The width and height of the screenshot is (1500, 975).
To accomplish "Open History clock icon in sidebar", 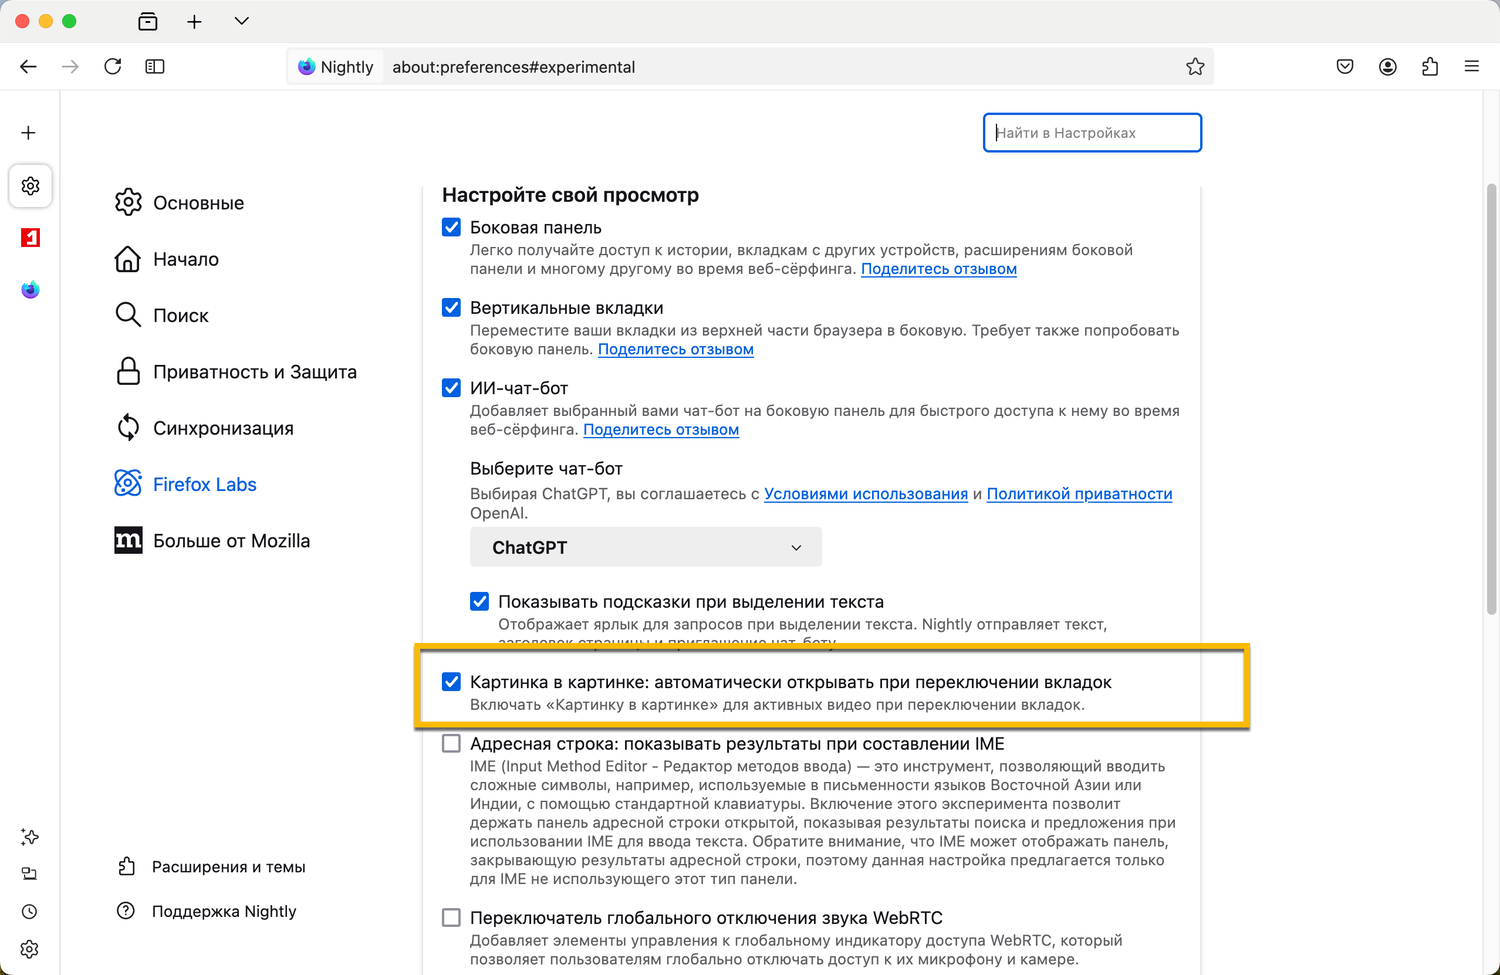I will 30,912.
